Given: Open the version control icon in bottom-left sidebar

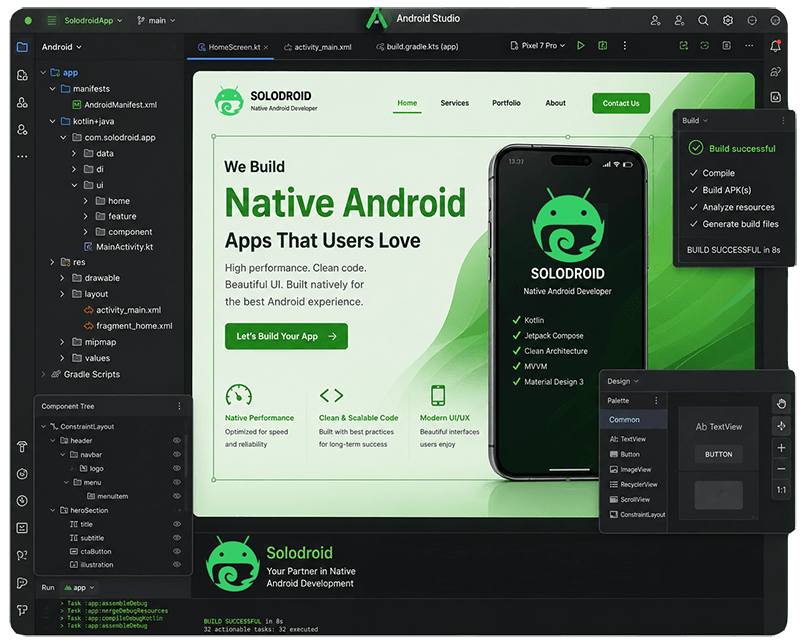Looking at the screenshot, I should click(22, 610).
